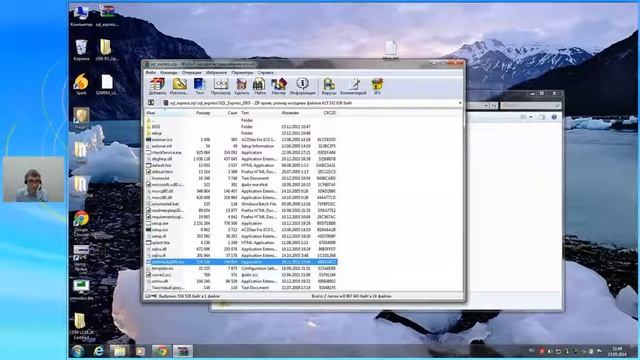Select the license.txt file row
This screenshot has width=640, height=360.
click(241, 178)
